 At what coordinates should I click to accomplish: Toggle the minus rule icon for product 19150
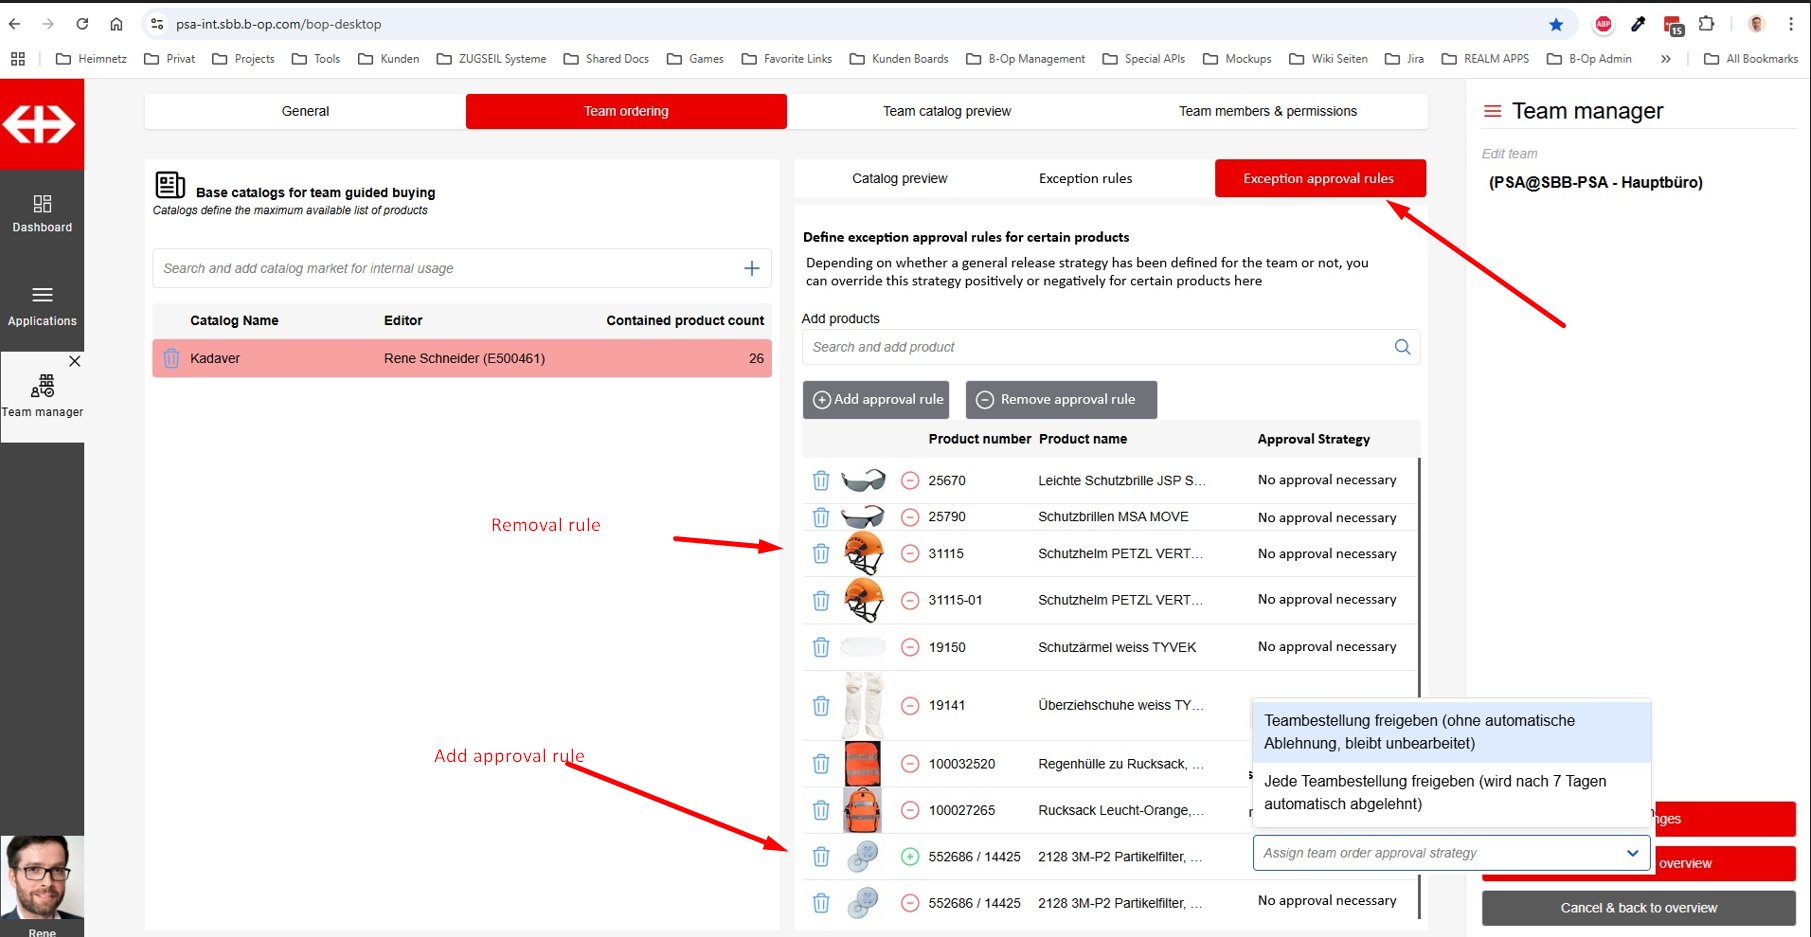pyautogui.click(x=910, y=647)
